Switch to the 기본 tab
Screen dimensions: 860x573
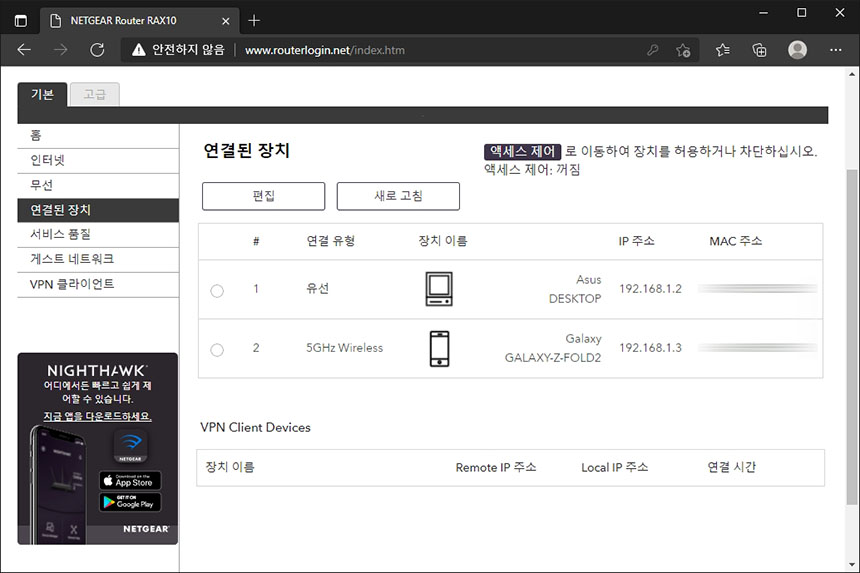pyautogui.click(x=42, y=94)
